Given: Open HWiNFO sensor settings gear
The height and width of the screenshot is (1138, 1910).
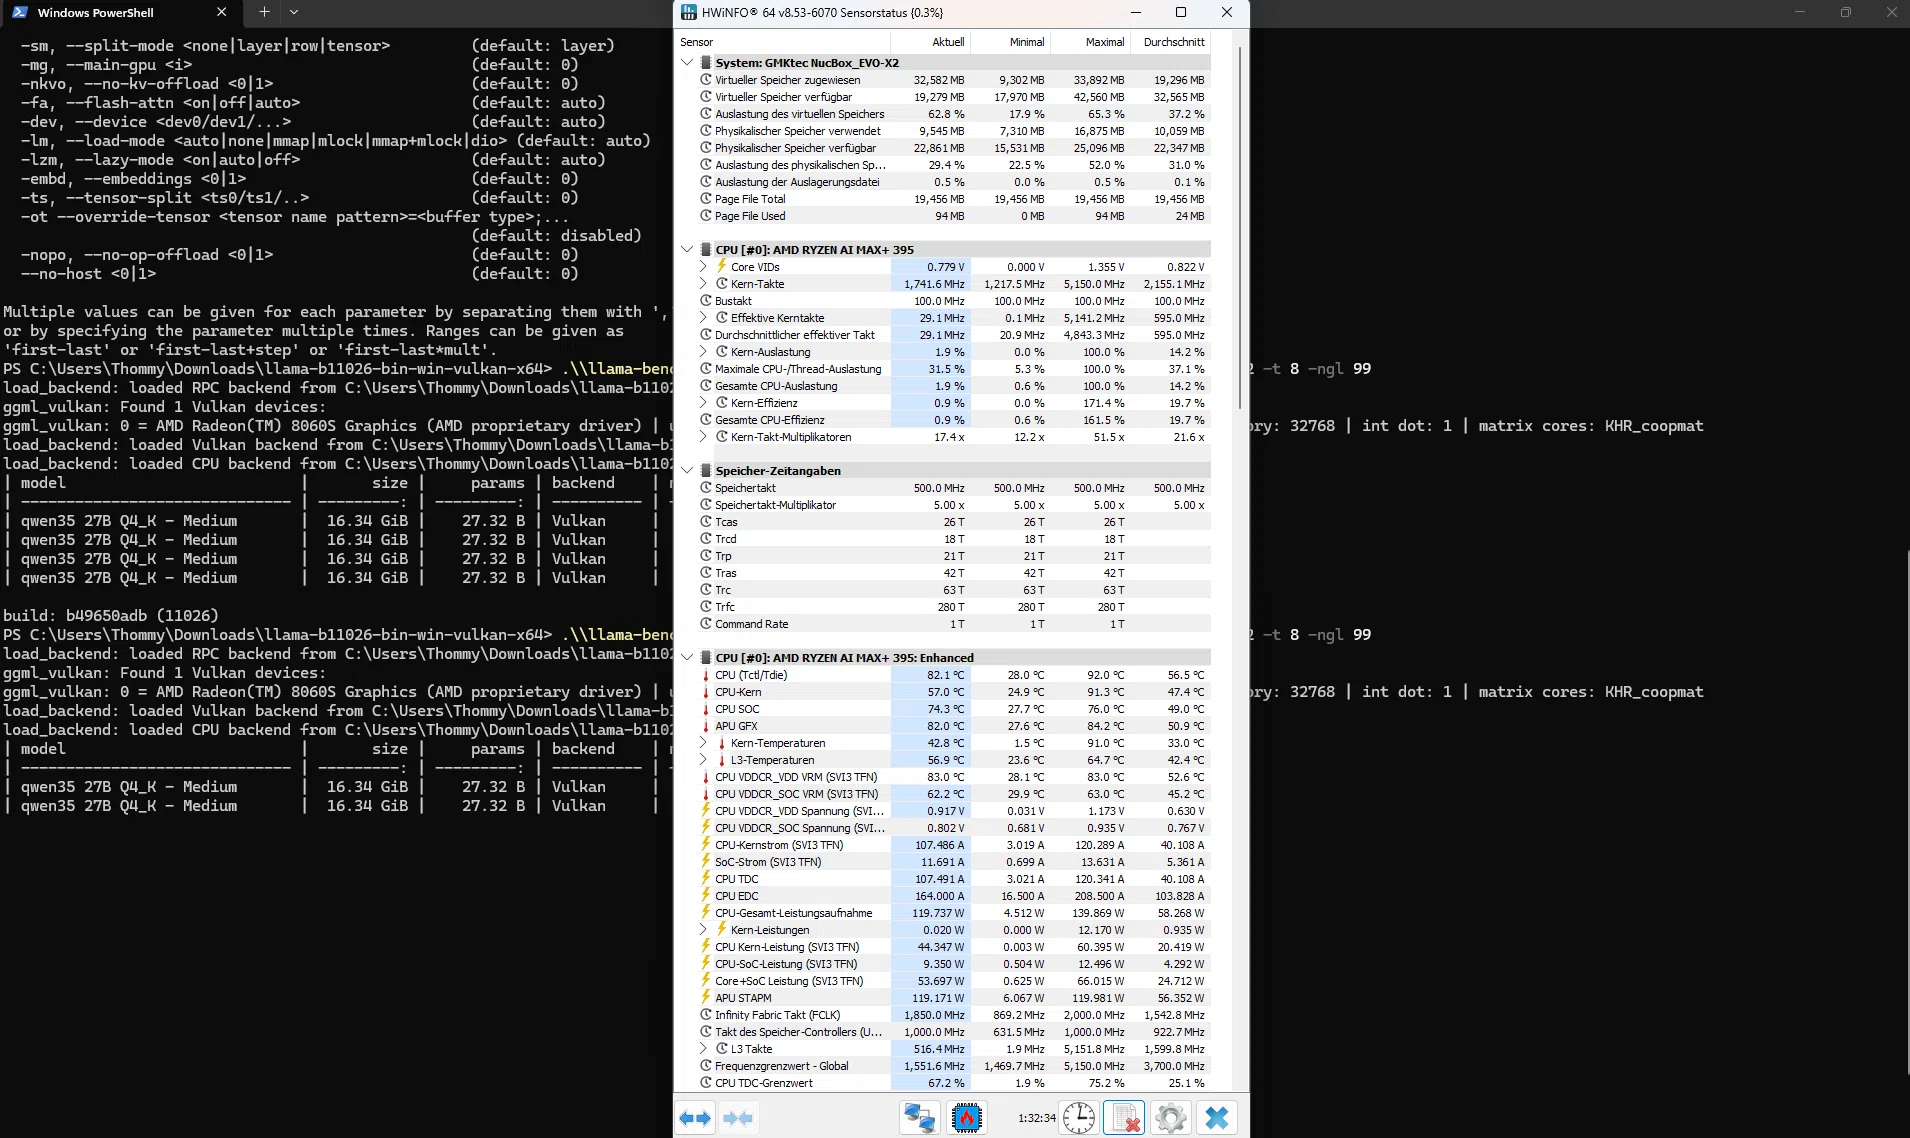Looking at the screenshot, I should point(1171,1118).
